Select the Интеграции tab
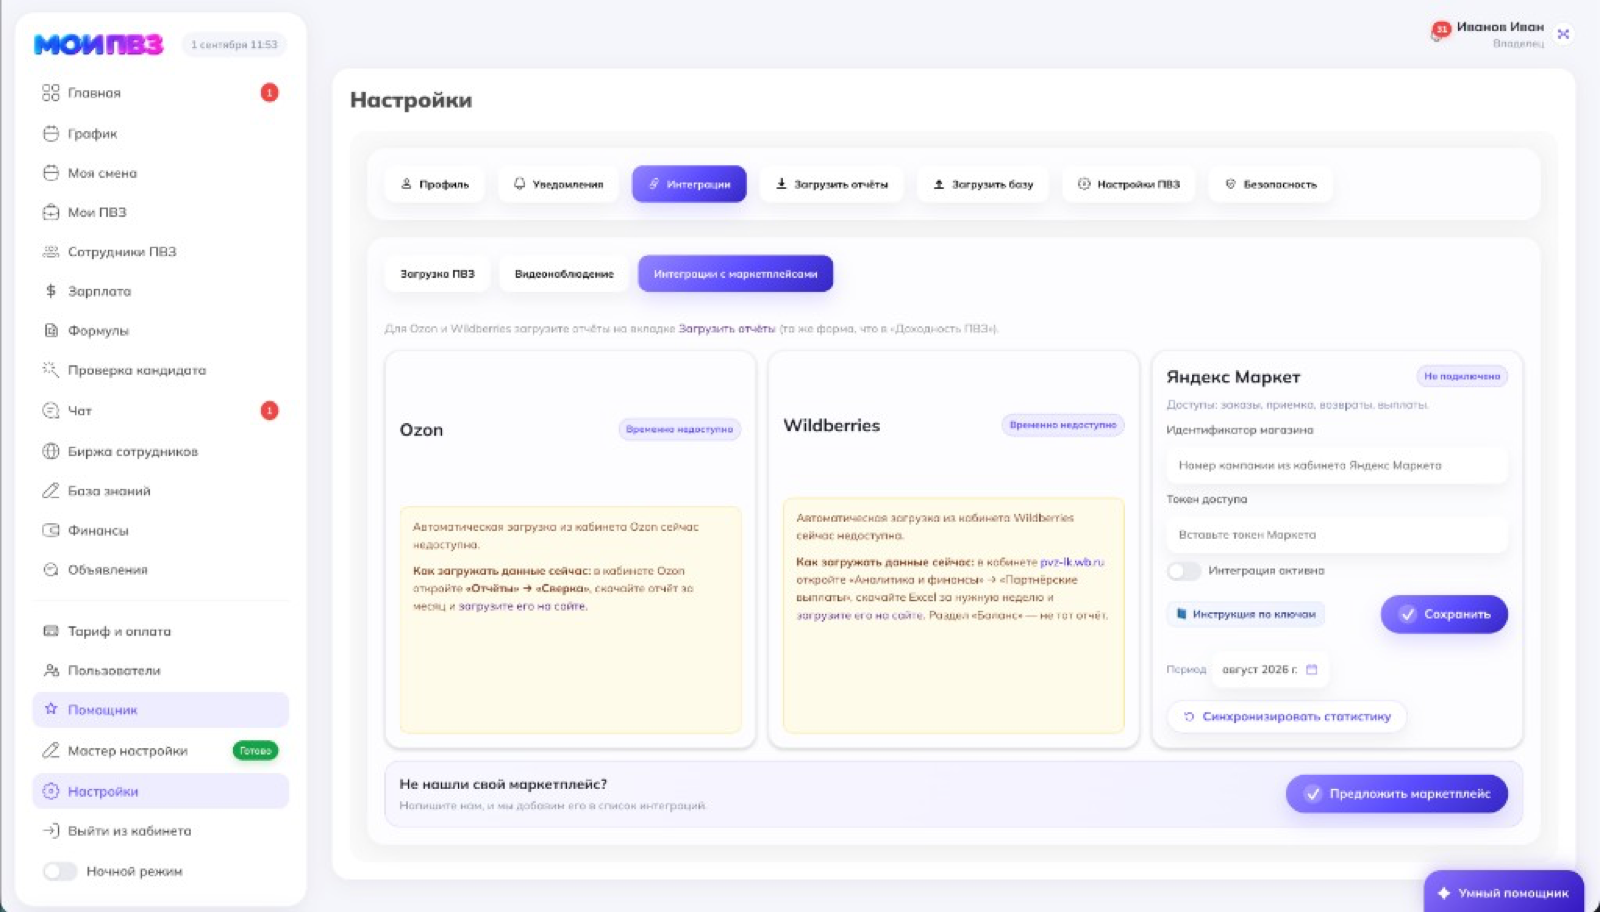Image resolution: width=1600 pixels, height=912 pixels. point(689,184)
